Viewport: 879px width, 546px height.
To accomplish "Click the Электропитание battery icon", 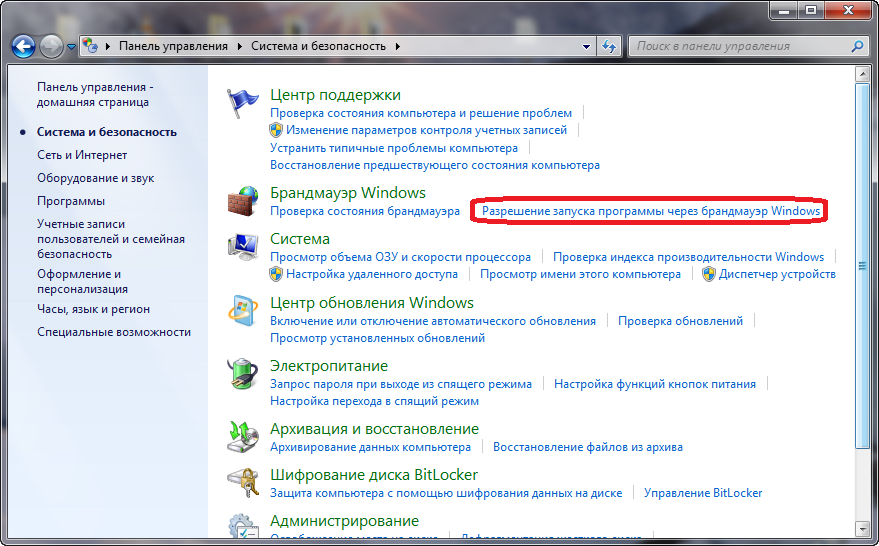I will [x=243, y=373].
